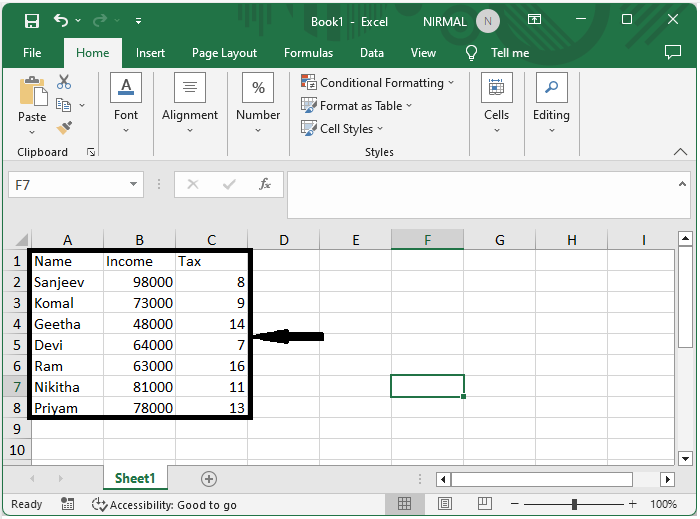Screen dimensions: 700x519
Task: Click the Format Painter brush icon
Action: tap(64, 128)
